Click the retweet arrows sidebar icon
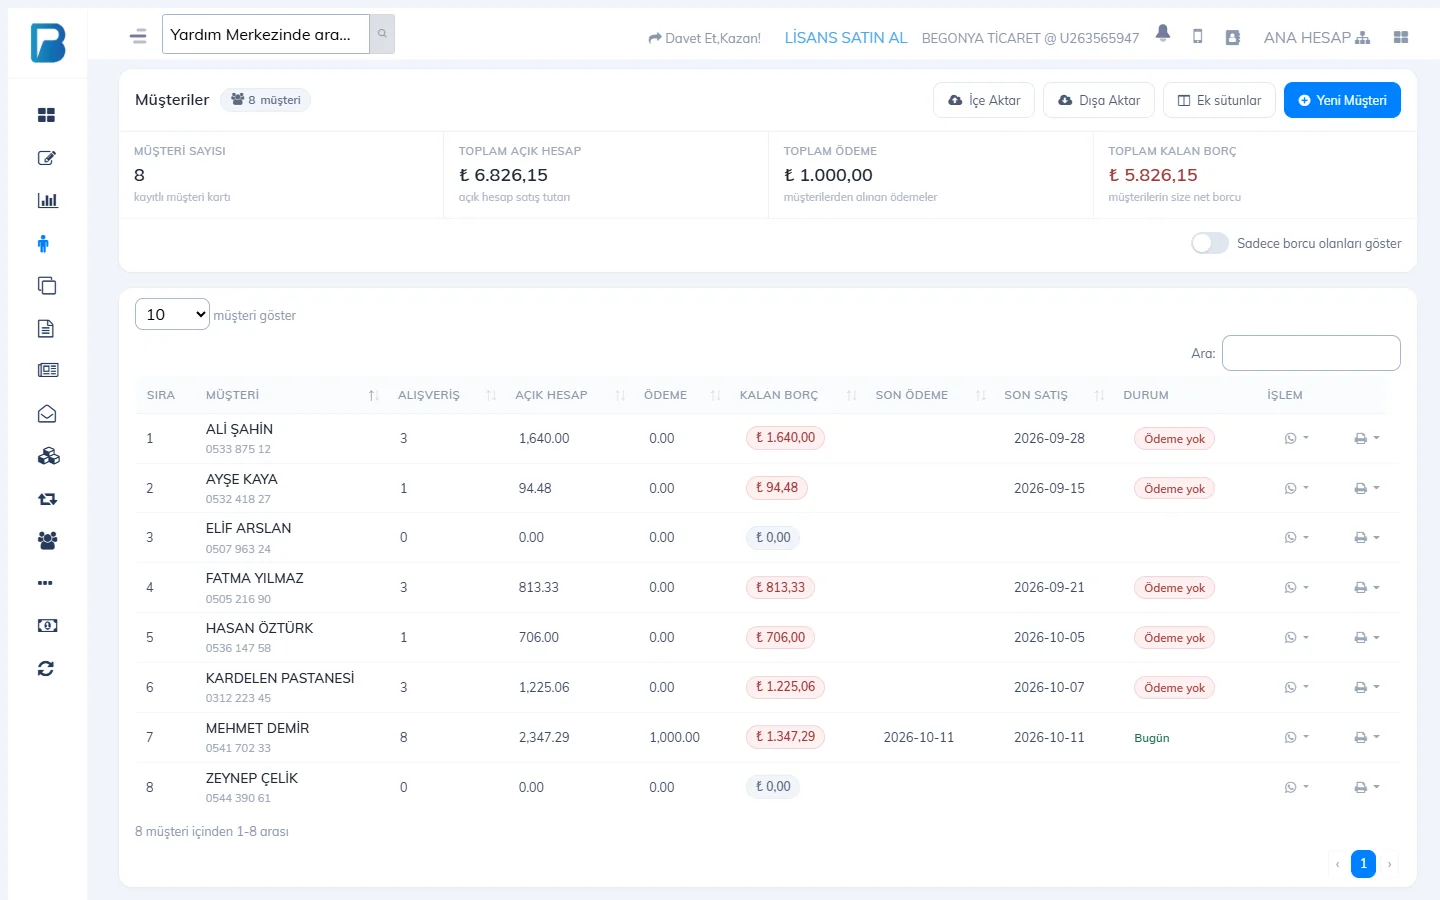Image resolution: width=1440 pixels, height=900 pixels. click(x=47, y=499)
